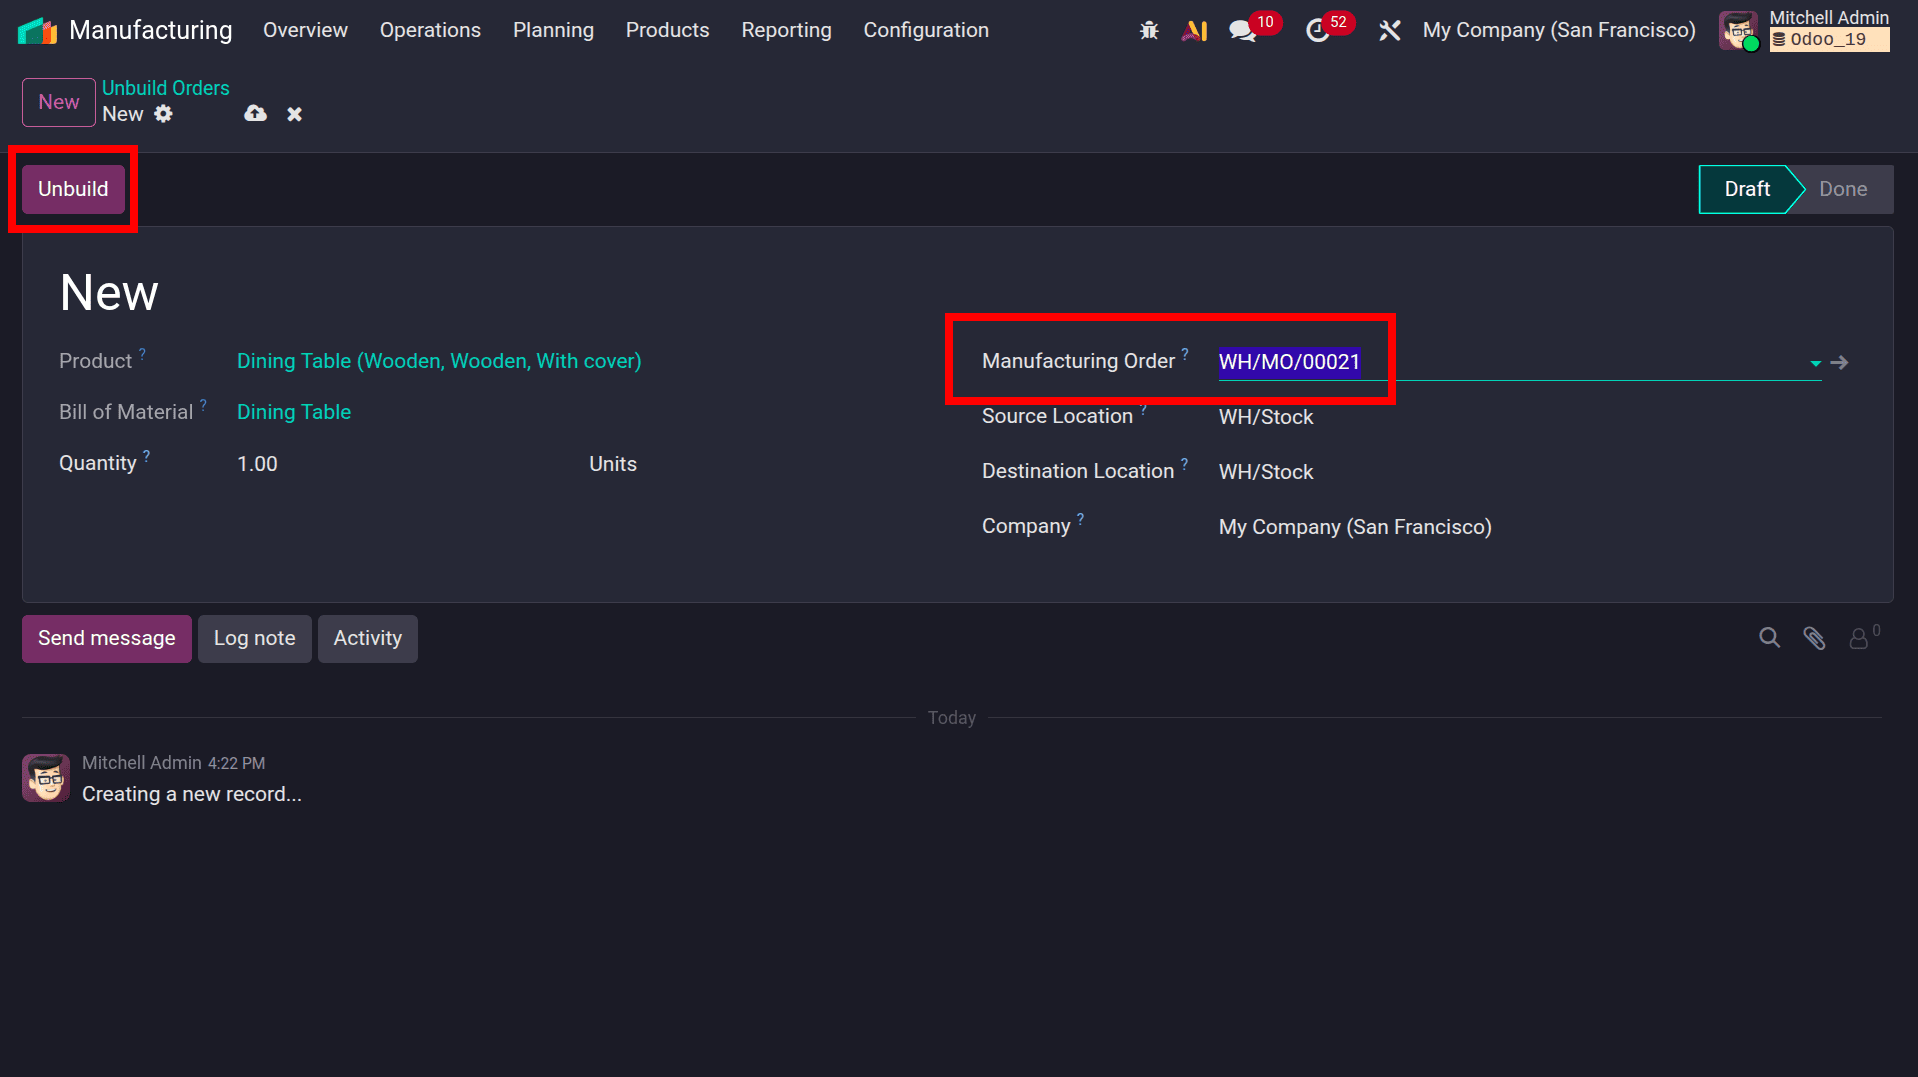
Task: Show followers with the person icon
Action: coord(1859,638)
